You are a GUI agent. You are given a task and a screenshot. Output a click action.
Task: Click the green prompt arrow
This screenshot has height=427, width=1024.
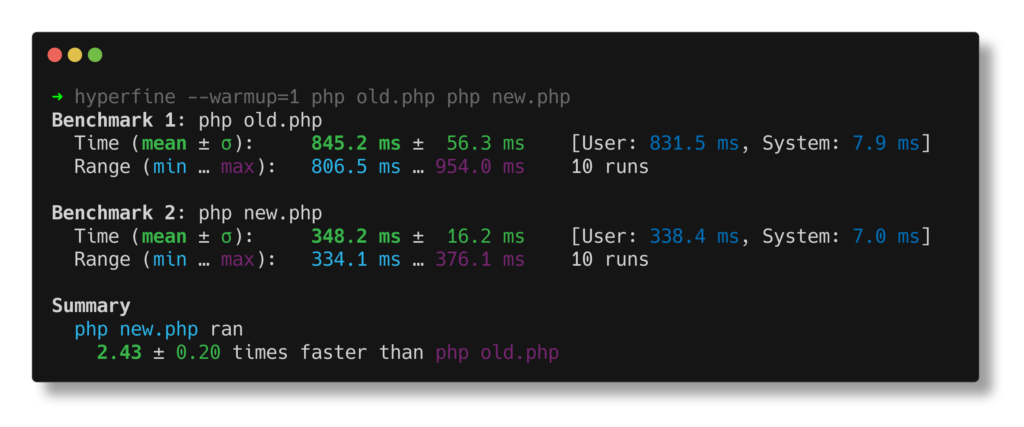57,97
